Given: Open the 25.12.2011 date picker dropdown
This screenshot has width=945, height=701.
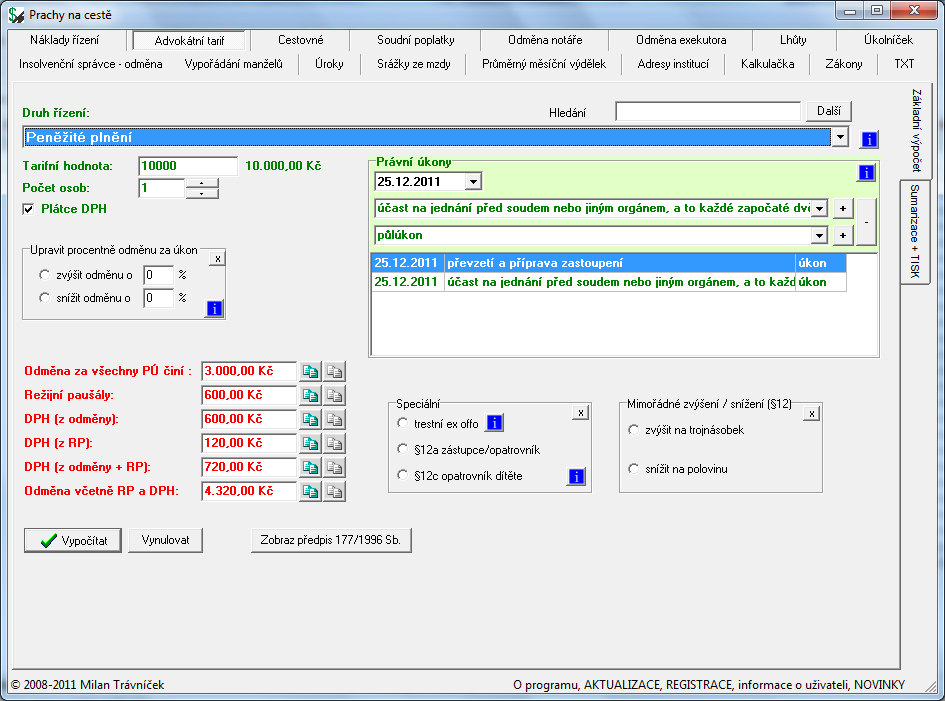Looking at the screenshot, I should pos(473,182).
